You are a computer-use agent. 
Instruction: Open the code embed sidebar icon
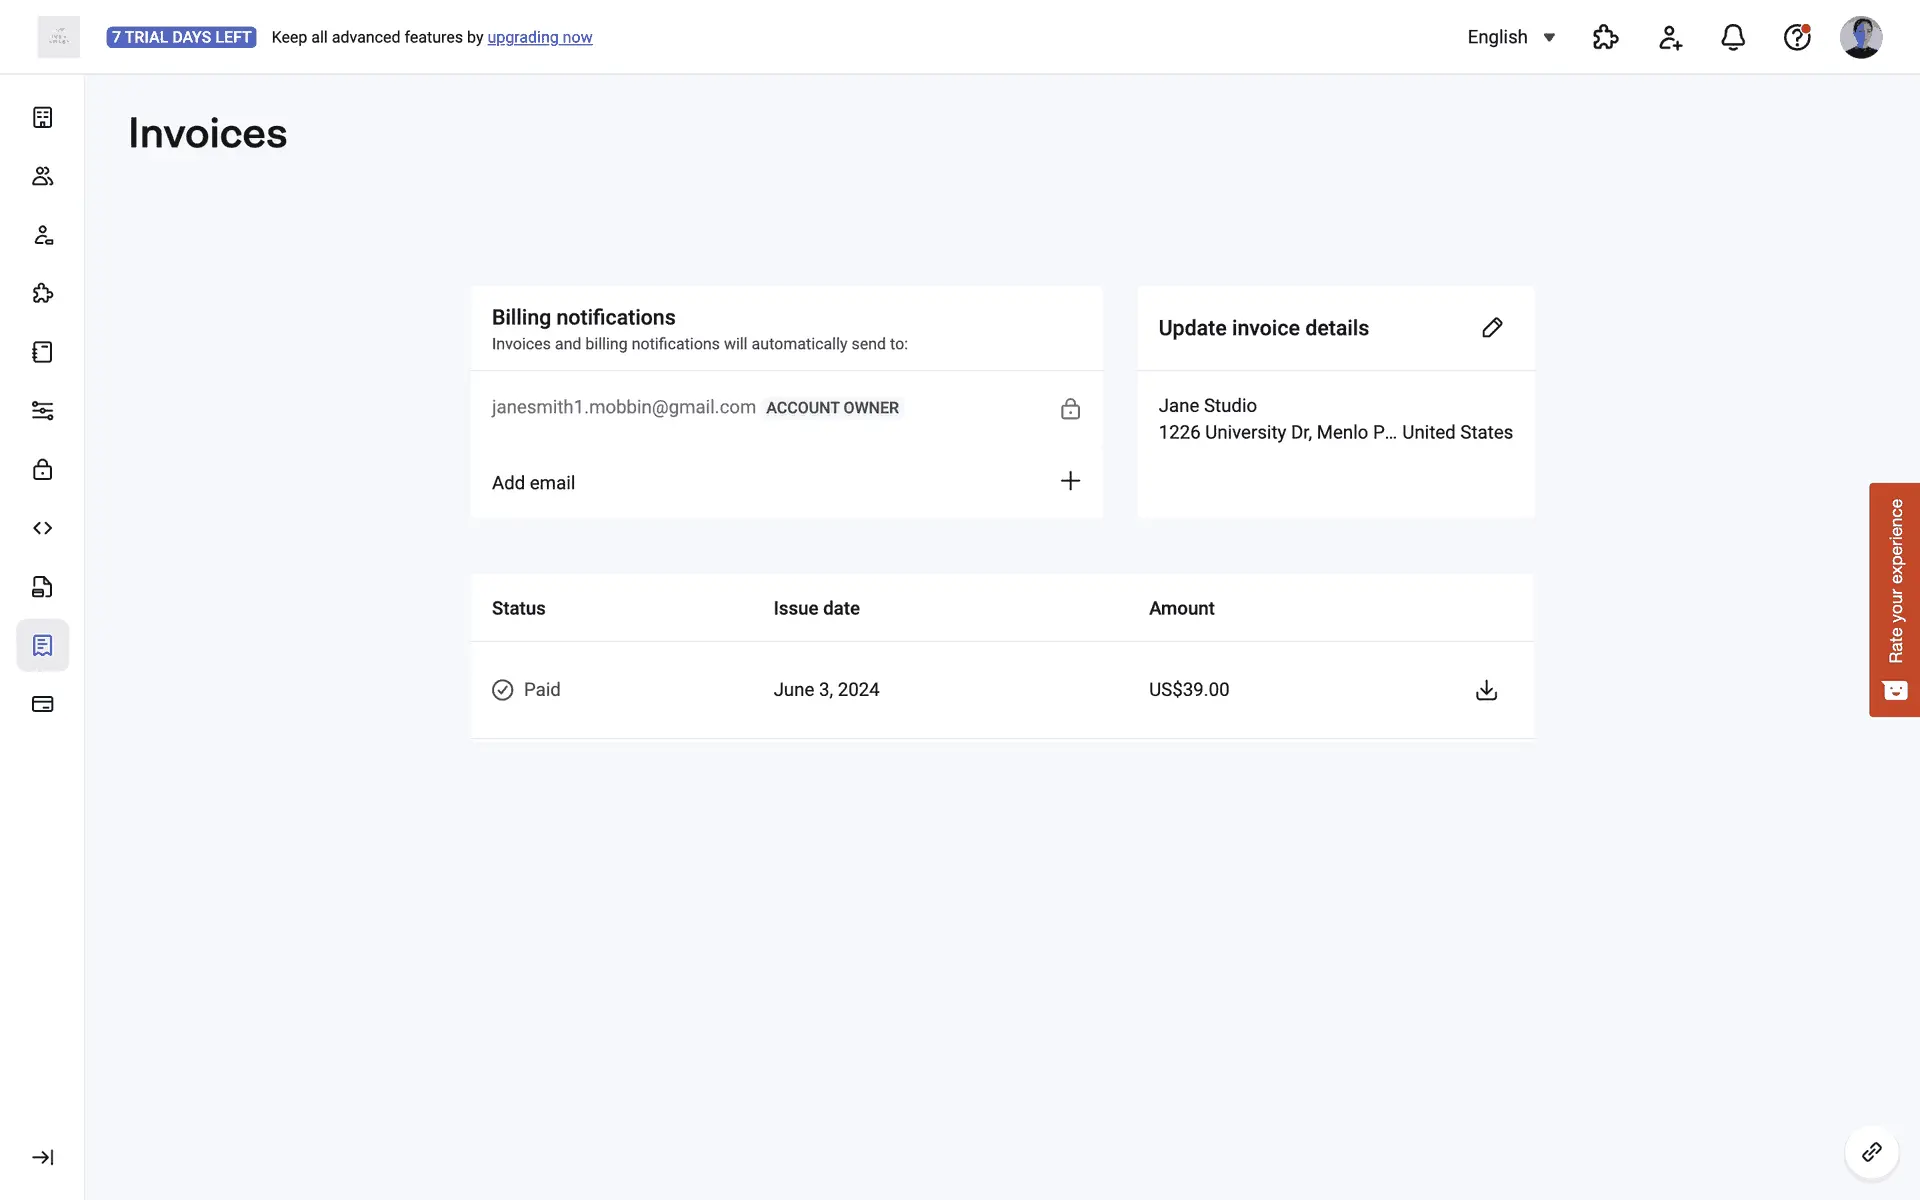pos(42,528)
